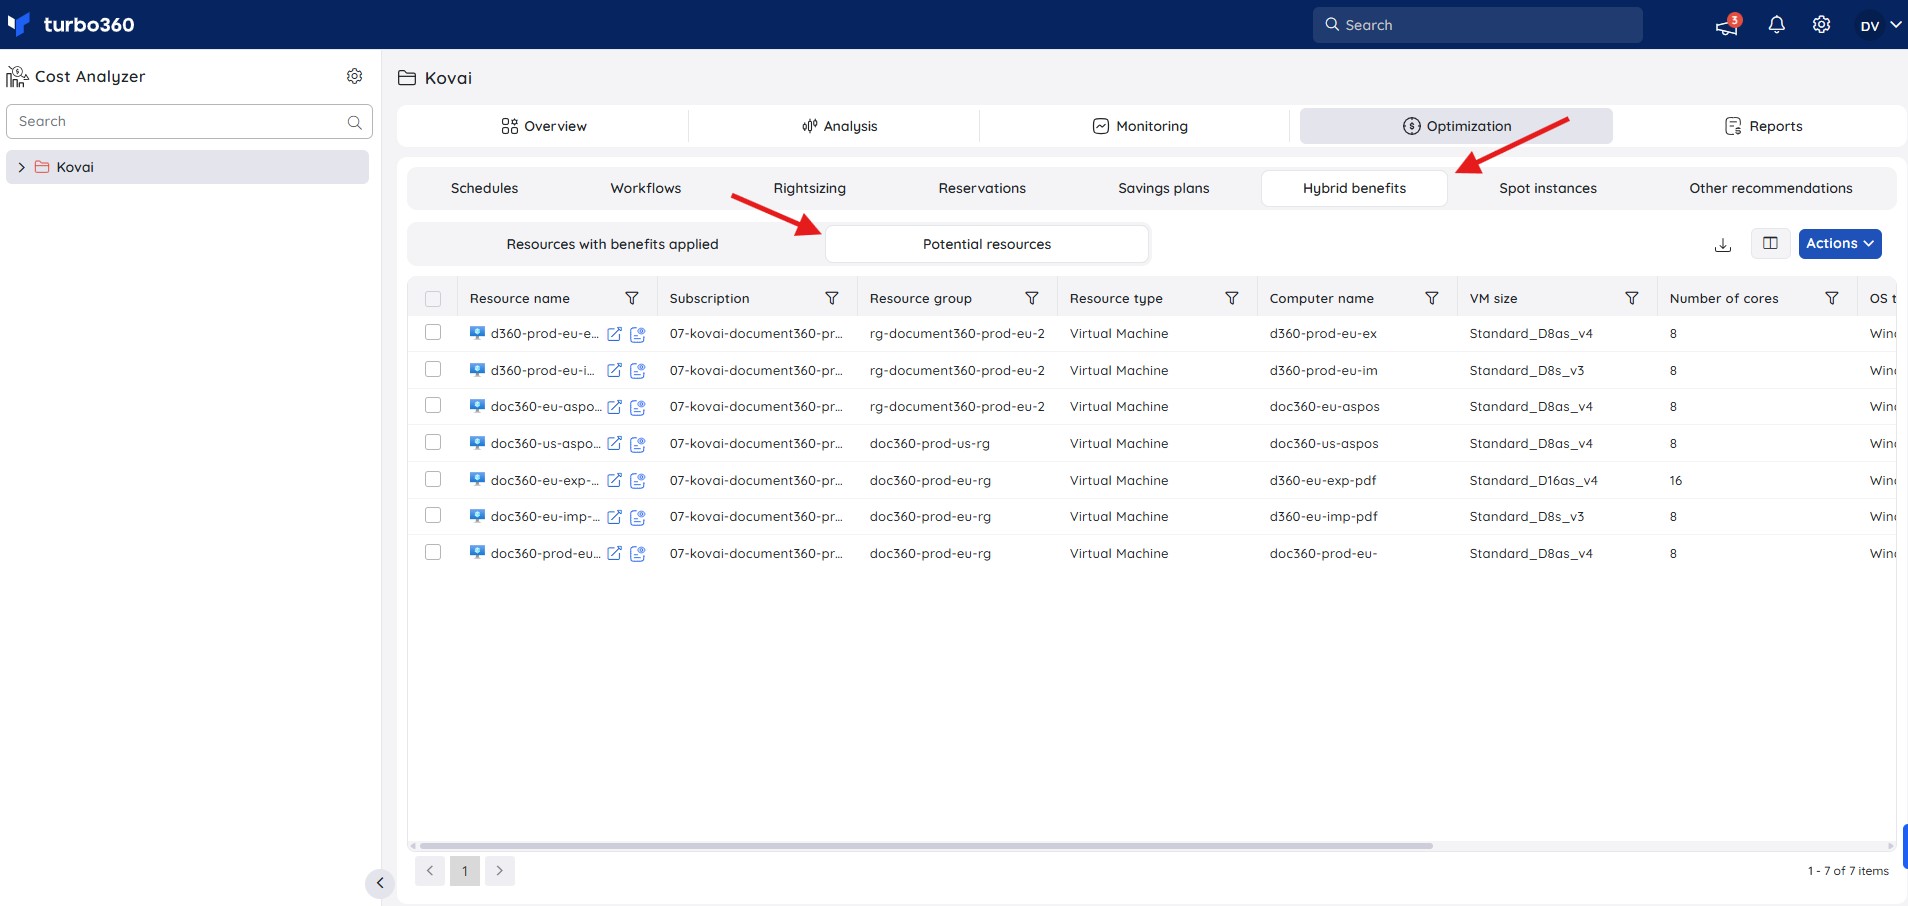Filter the Resource type column
This screenshot has width=1908, height=906.
tap(1232, 298)
